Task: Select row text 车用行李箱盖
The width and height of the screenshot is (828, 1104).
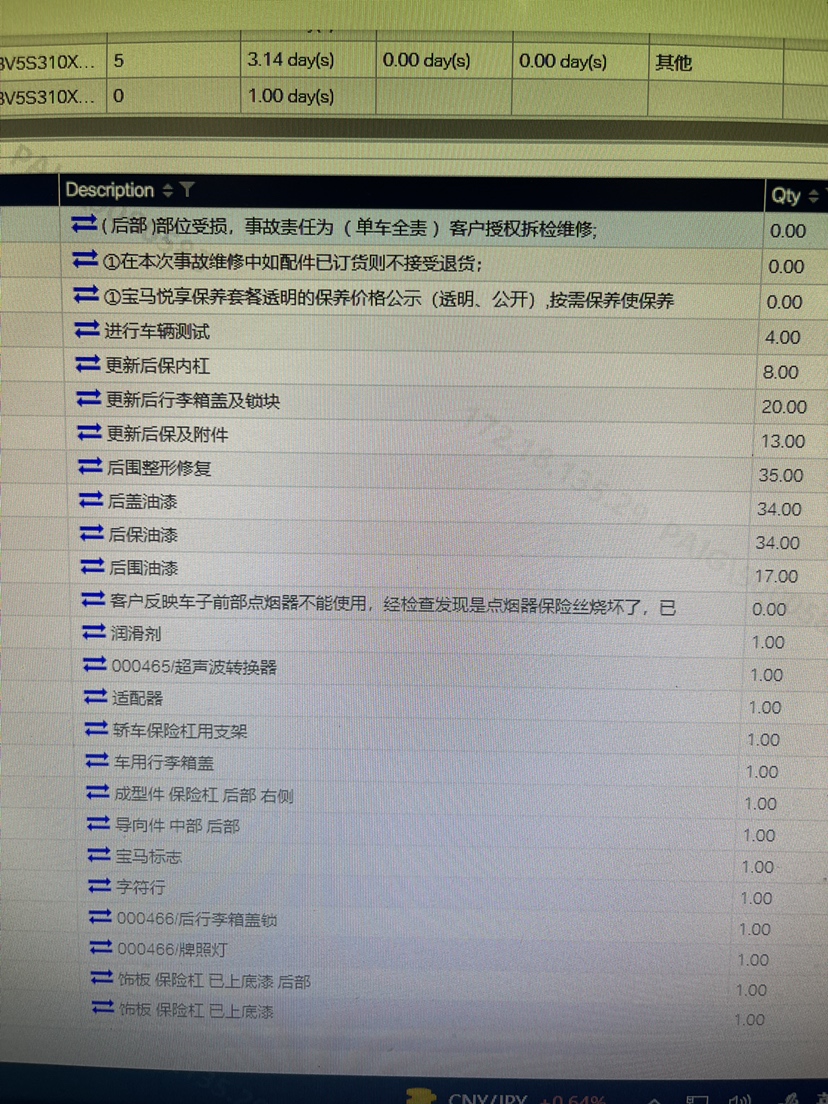Action: (164, 763)
